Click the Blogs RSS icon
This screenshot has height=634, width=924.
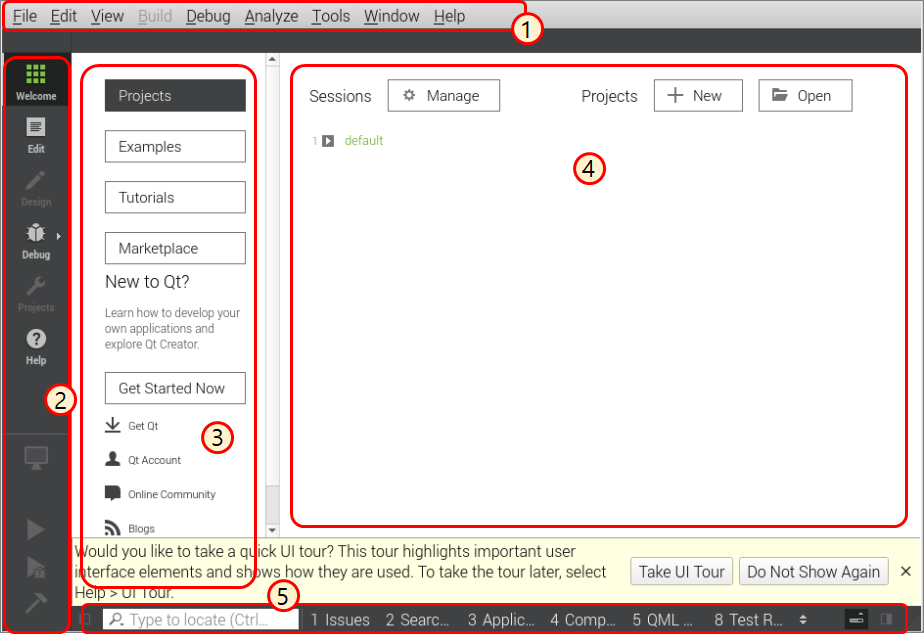point(113,527)
